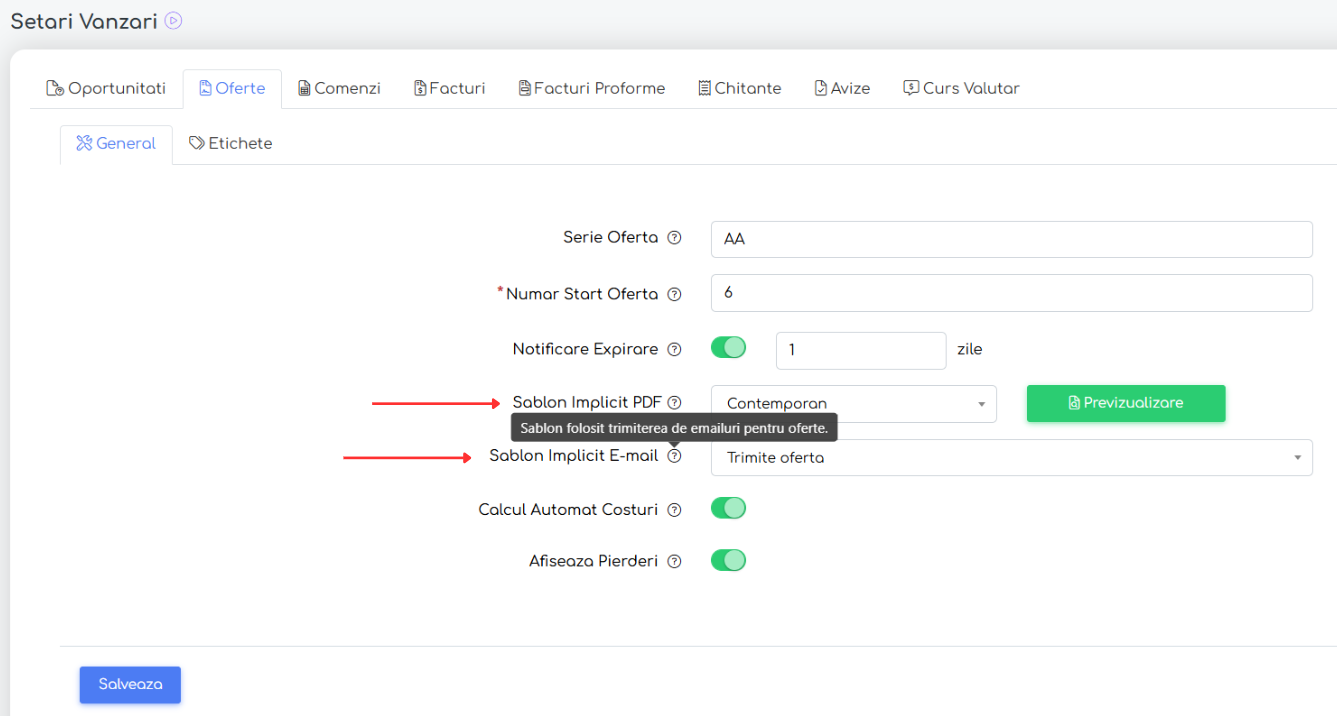
Task: Disable the Notificare Expirare toggle
Action: coord(728,348)
